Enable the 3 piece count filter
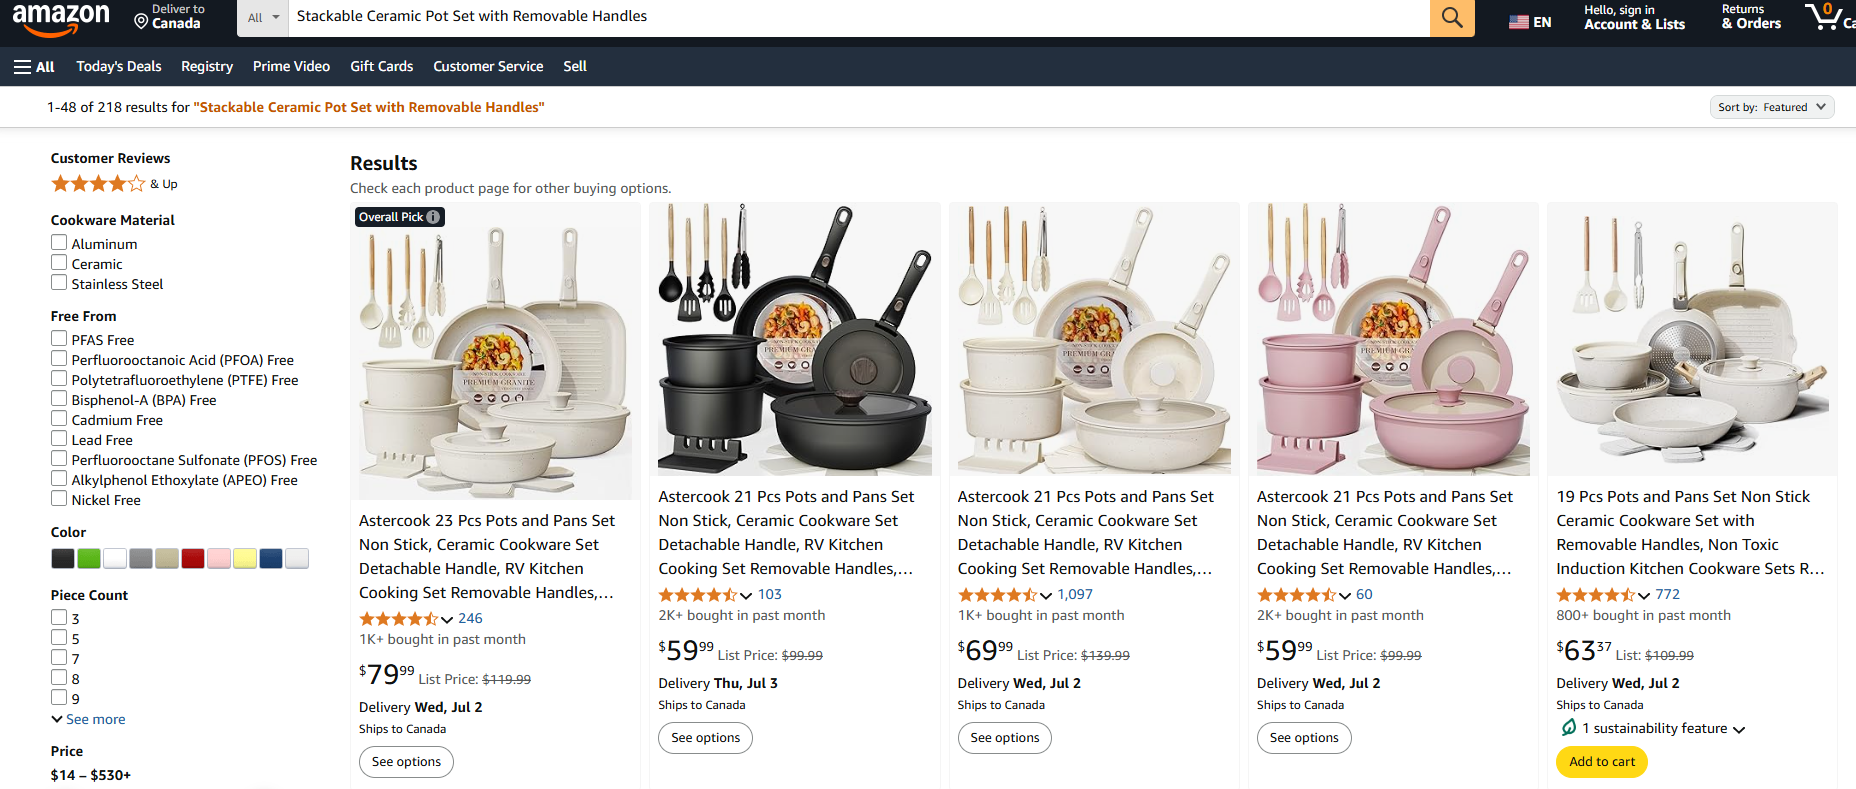Viewport: 1856px width, 789px height. coord(59,617)
